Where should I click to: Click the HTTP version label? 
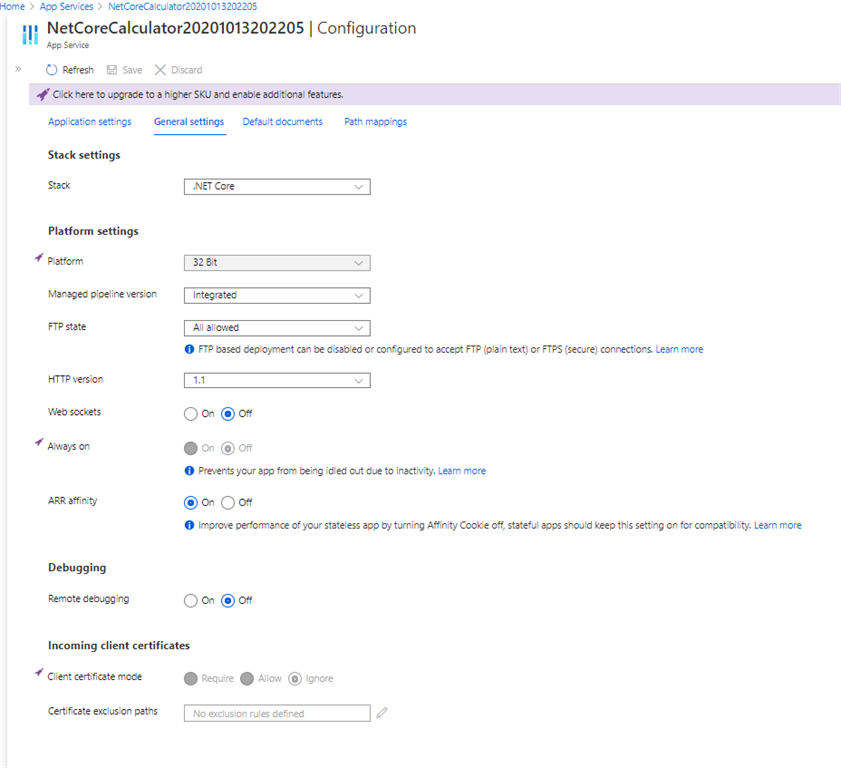[76, 379]
